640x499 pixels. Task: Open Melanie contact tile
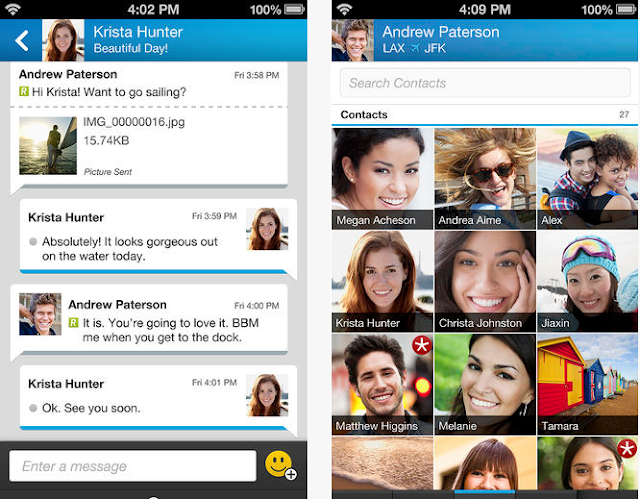pos(485,384)
